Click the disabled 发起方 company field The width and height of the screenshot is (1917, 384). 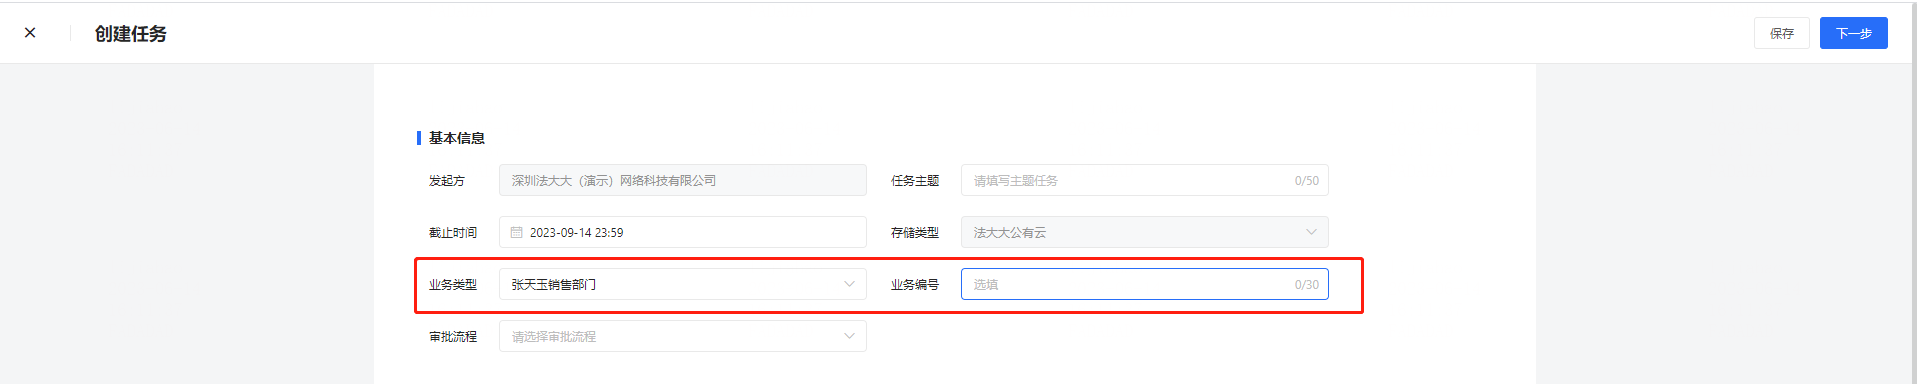(x=683, y=180)
